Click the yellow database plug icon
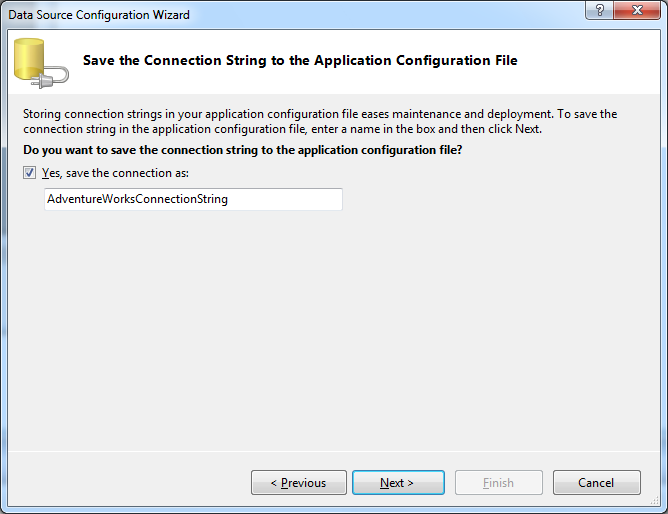The height and width of the screenshot is (514, 668). 41,63
